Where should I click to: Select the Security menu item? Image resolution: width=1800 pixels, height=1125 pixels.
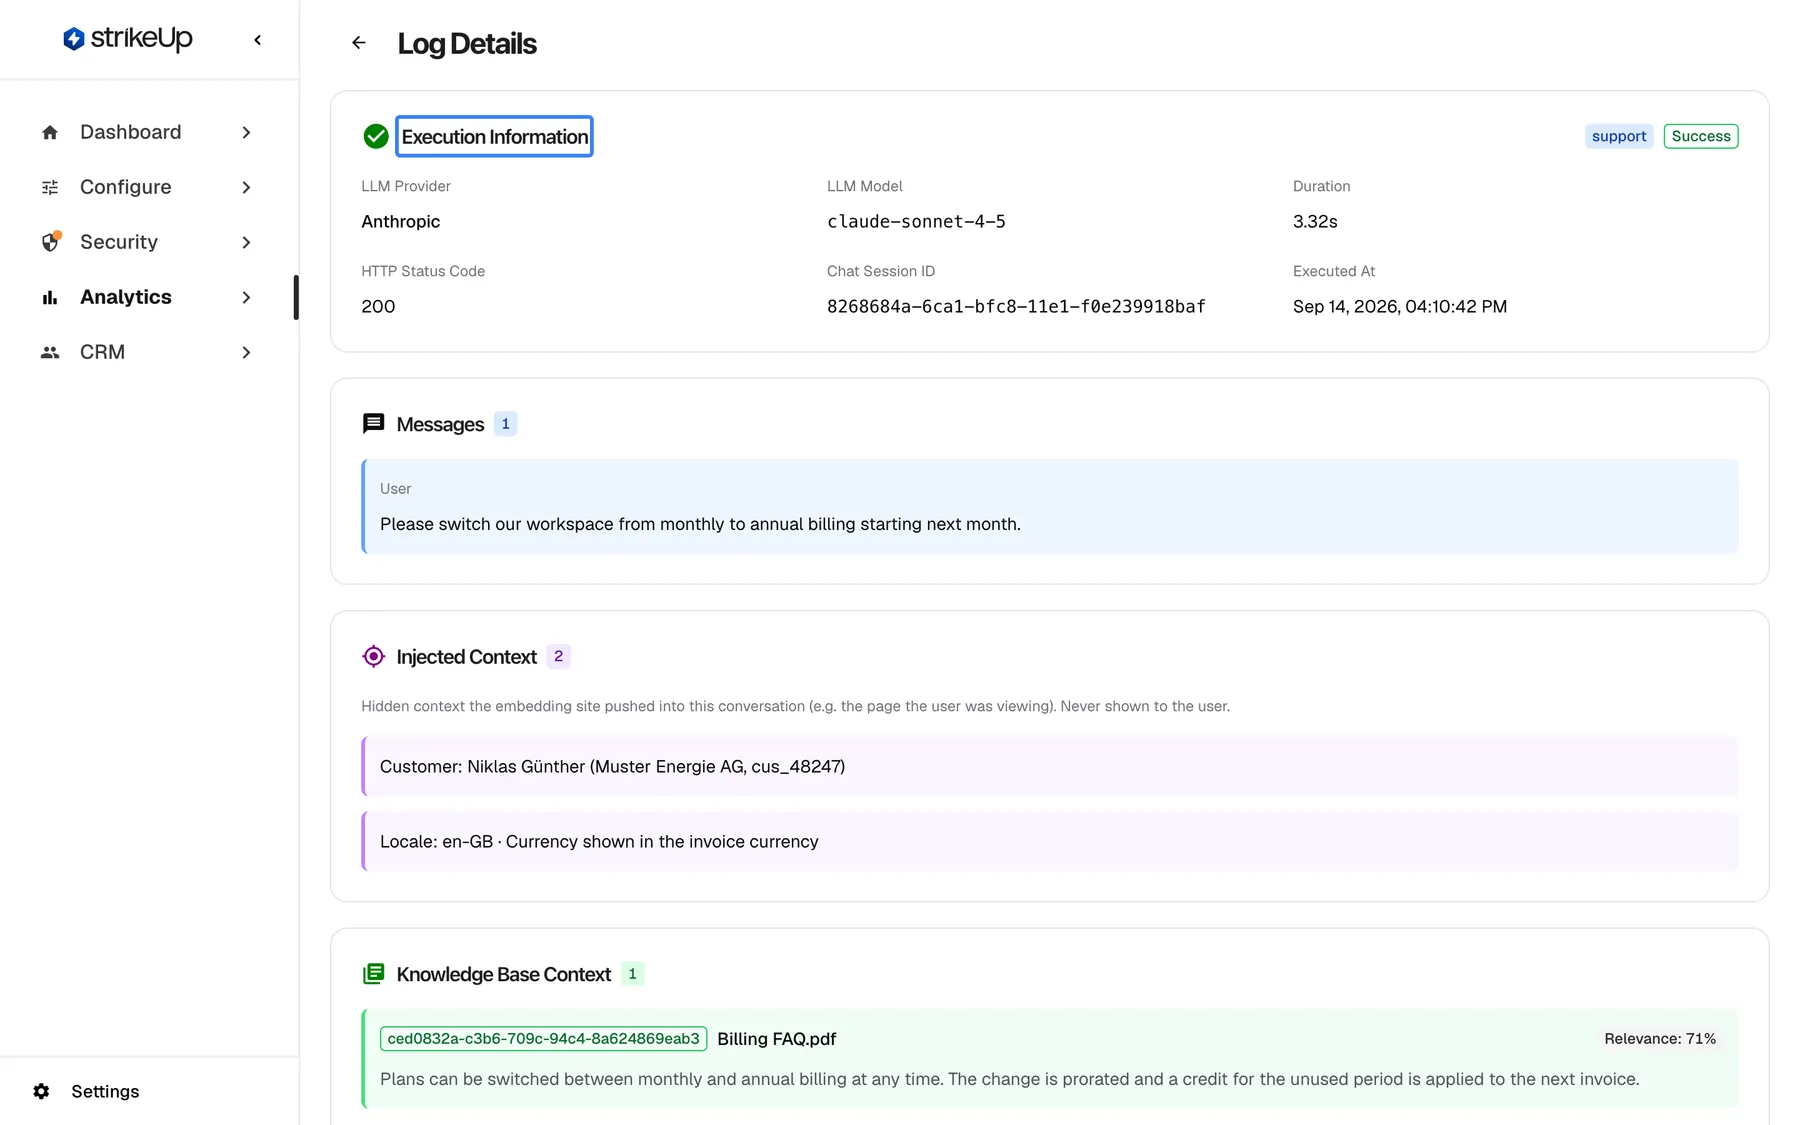click(147, 242)
